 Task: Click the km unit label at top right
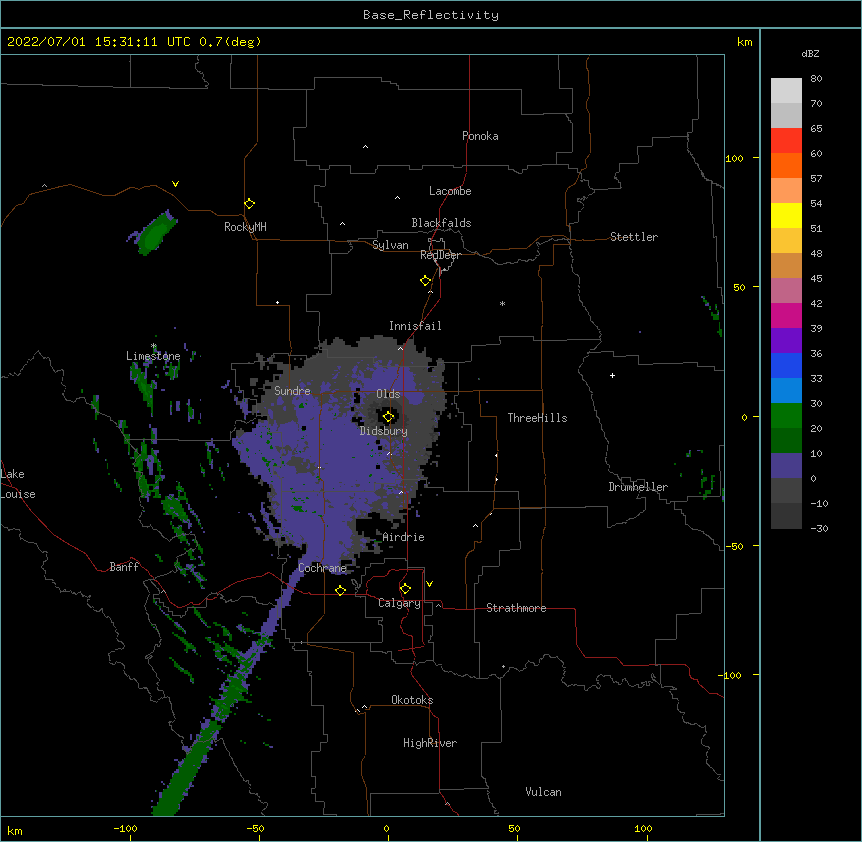tap(745, 42)
